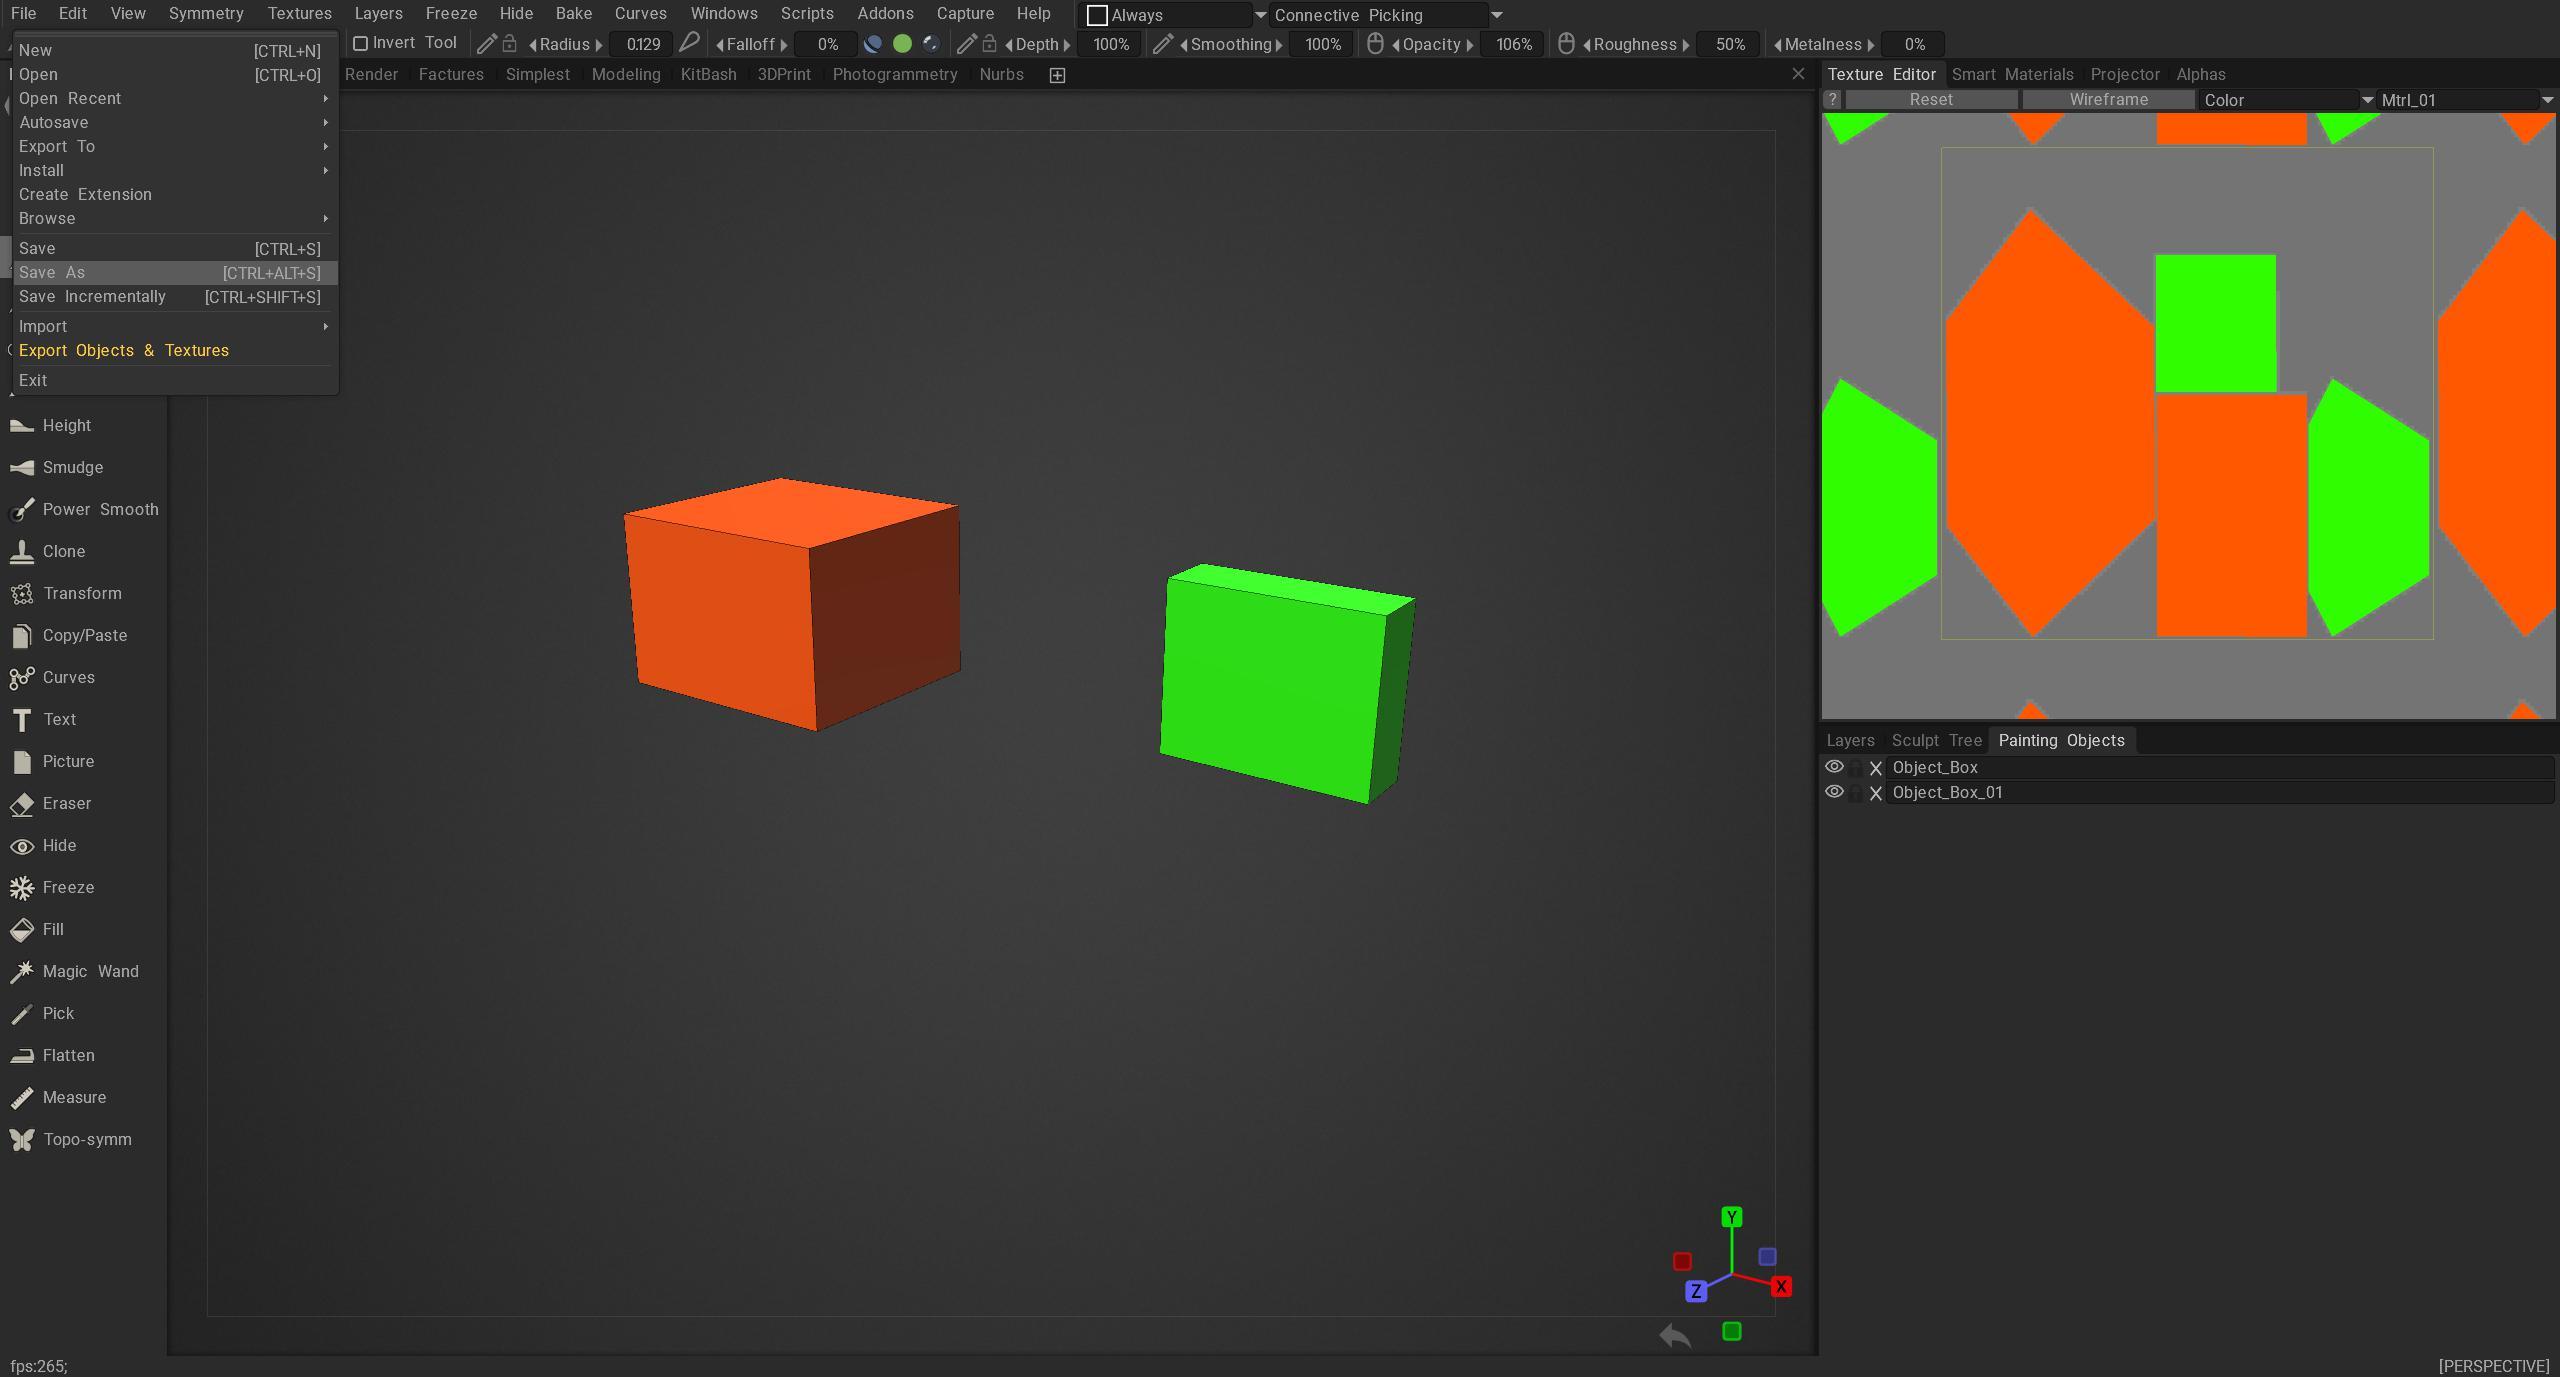Select the Smudge tool icon
Viewport: 2560px width, 1377px height.
click(21, 468)
